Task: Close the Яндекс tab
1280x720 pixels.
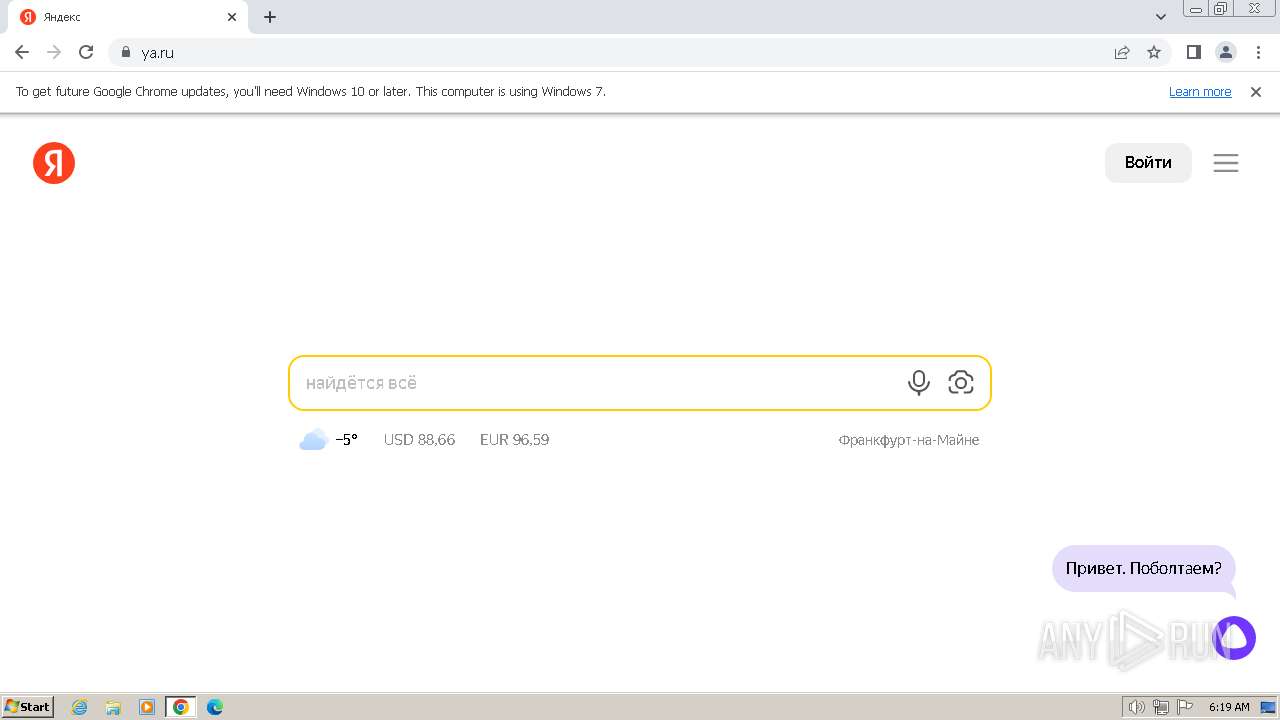Action: pyautogui.click(x=232, y=17)
